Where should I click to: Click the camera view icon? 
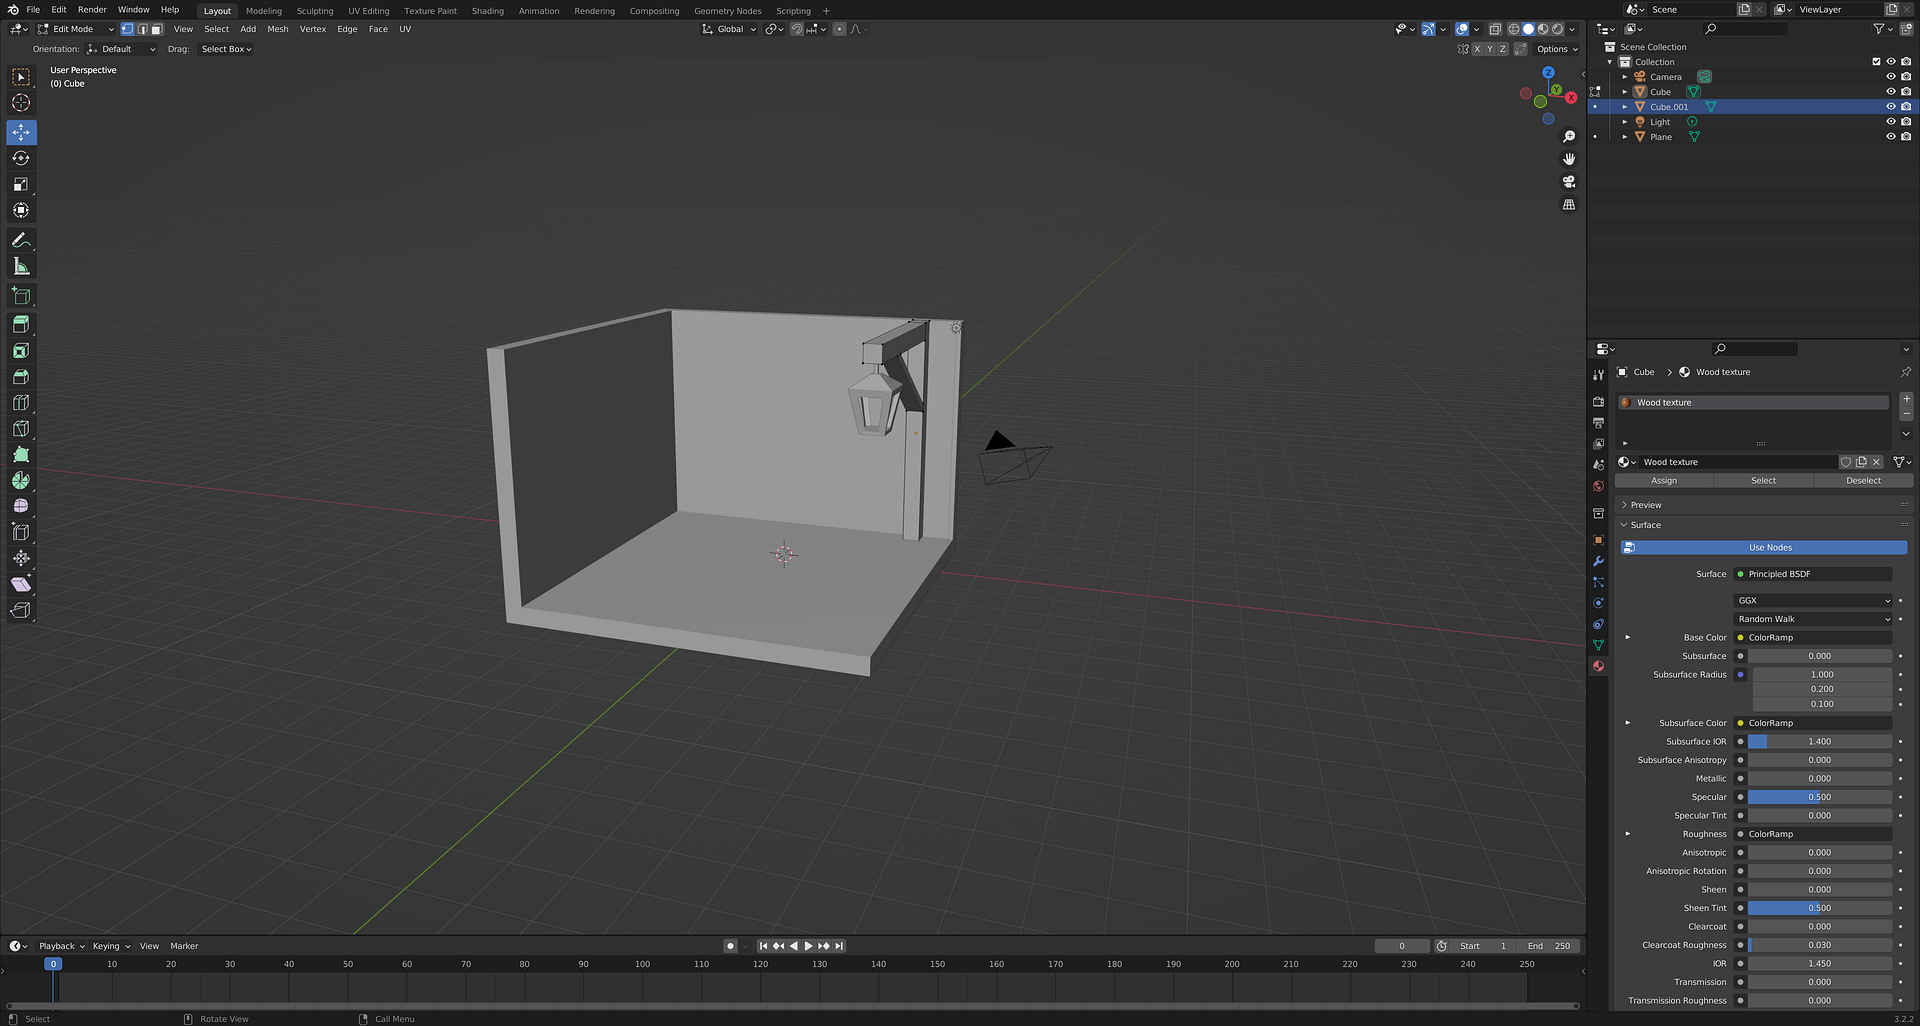1569,182
